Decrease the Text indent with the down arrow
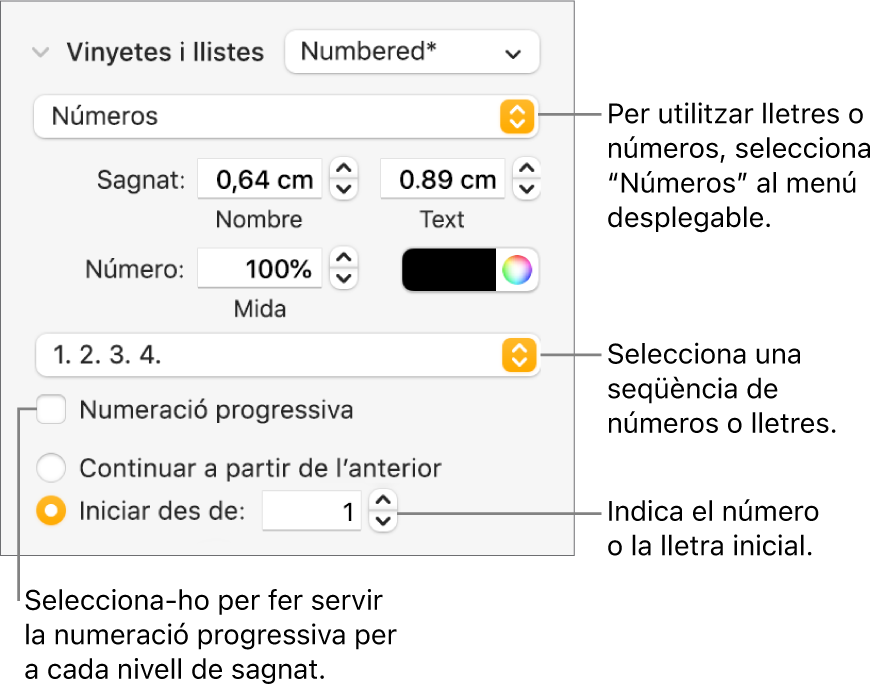This screenshot has width=886, height=697. 527,189
